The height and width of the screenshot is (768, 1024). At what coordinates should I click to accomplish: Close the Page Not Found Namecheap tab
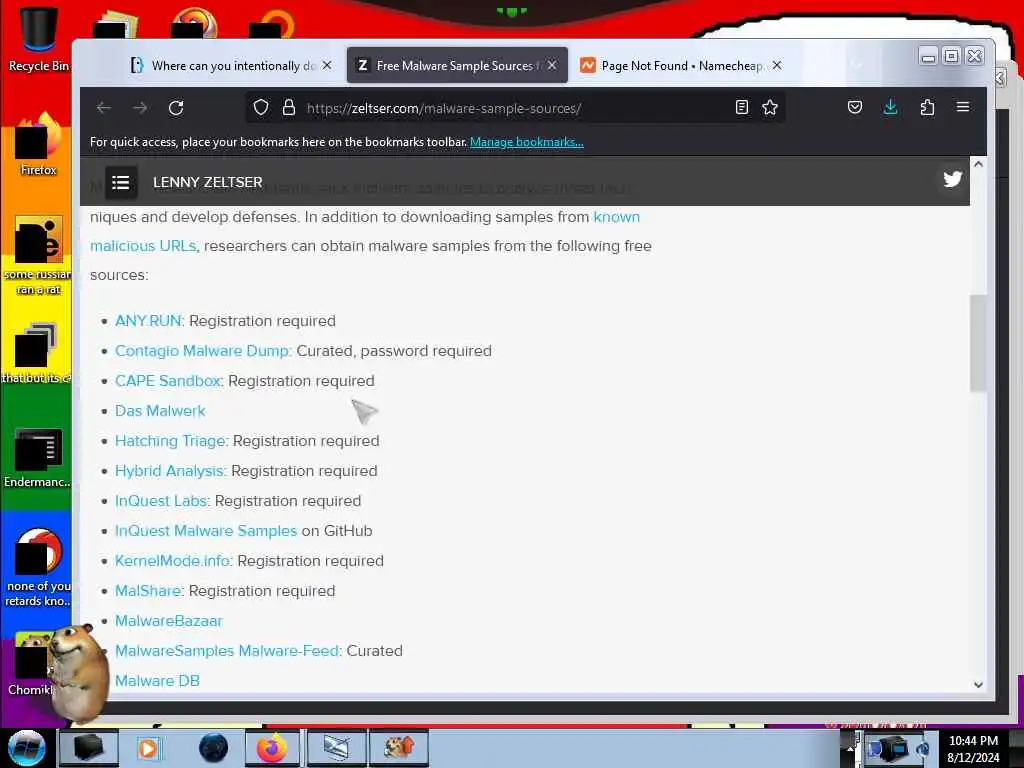pos(776,65)
